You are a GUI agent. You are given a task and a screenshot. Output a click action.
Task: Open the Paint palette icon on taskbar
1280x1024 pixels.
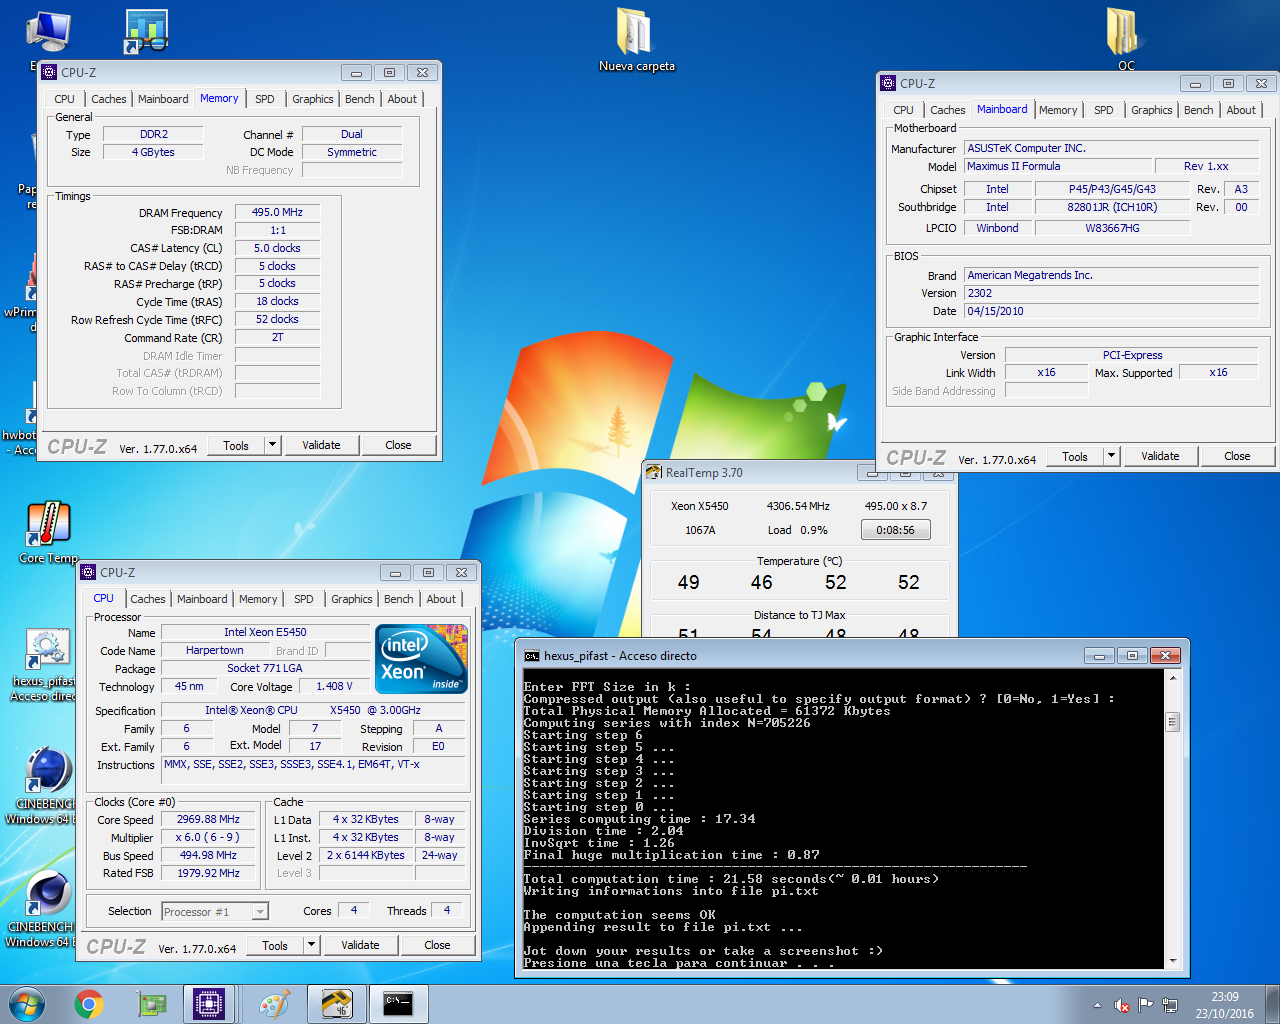(273, 1004)
